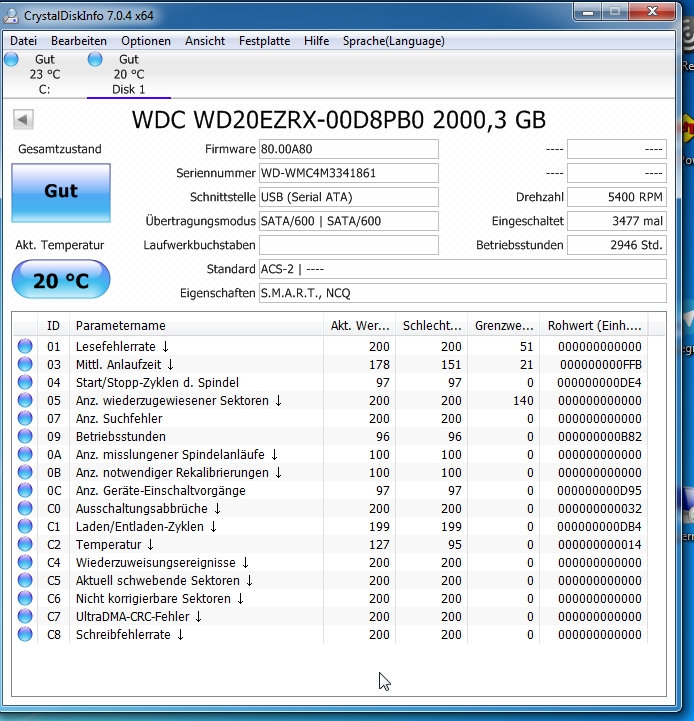
Task: Open the Festplatte menu
Action: pos(264,41)
